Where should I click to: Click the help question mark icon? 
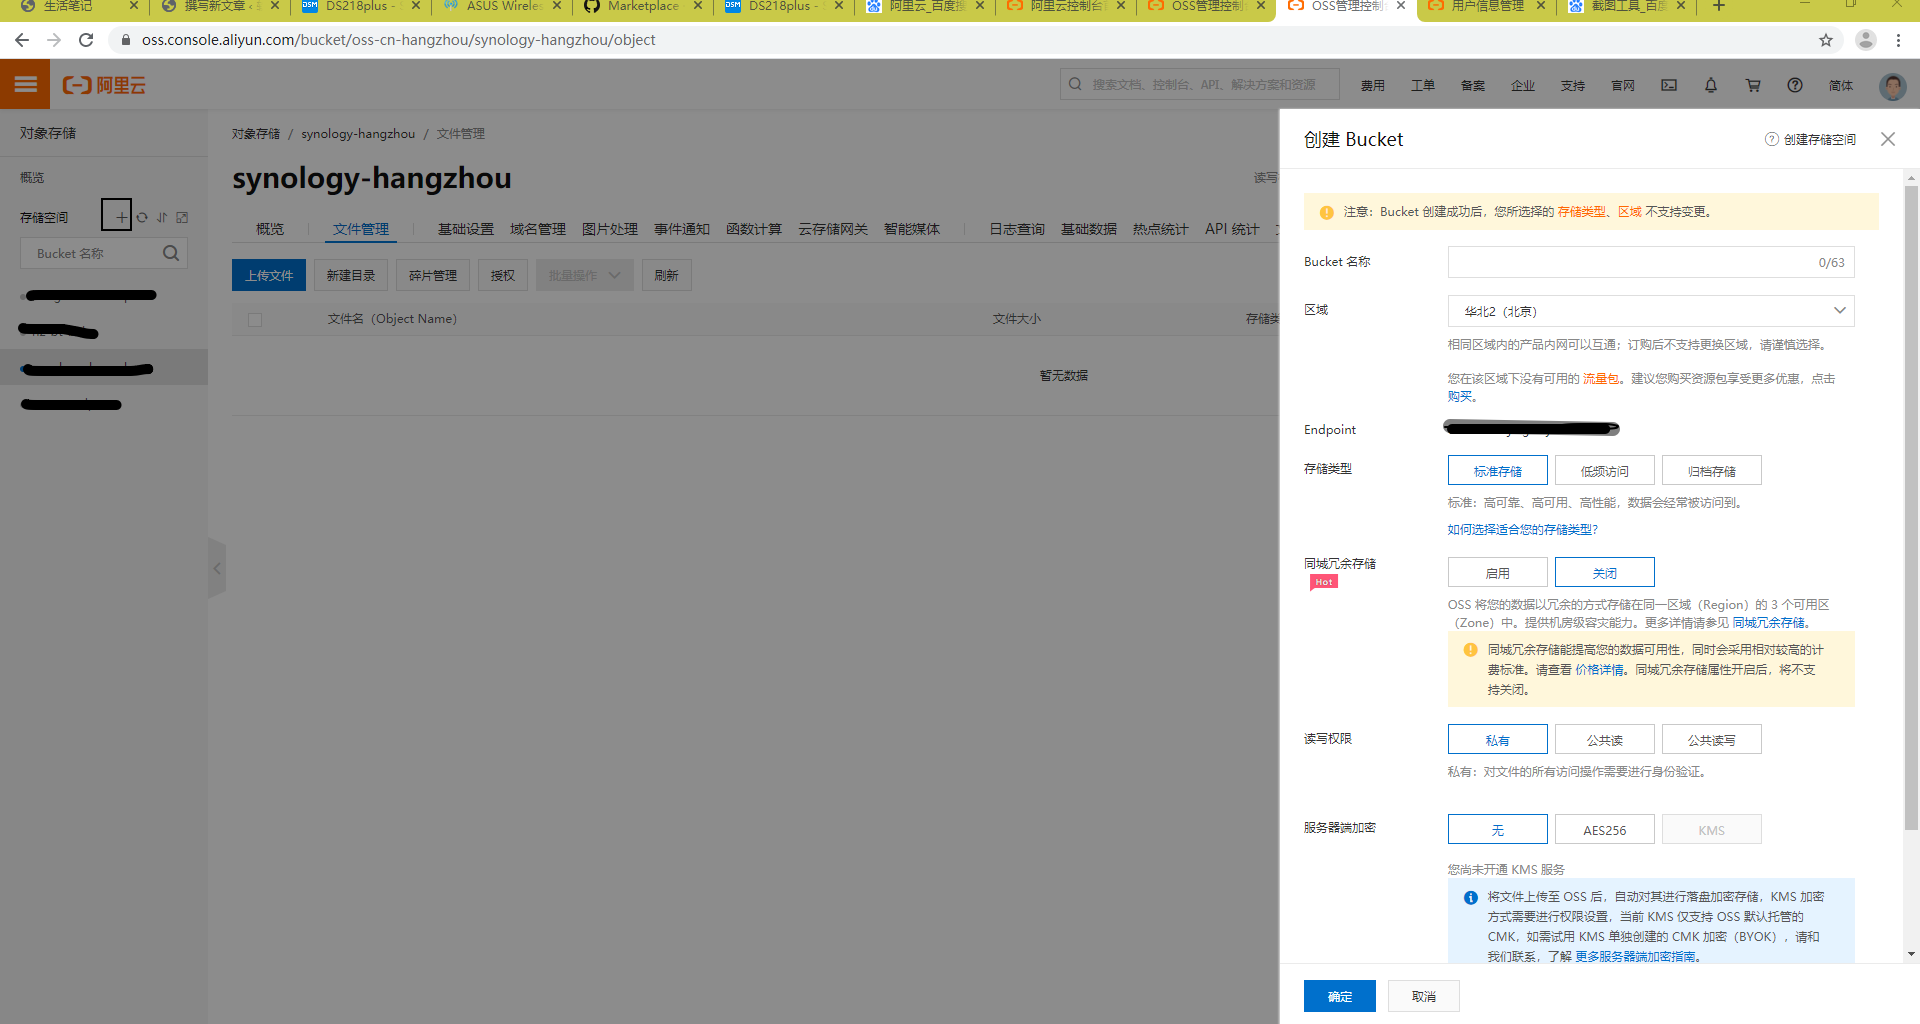click(x=1795, y=85)
